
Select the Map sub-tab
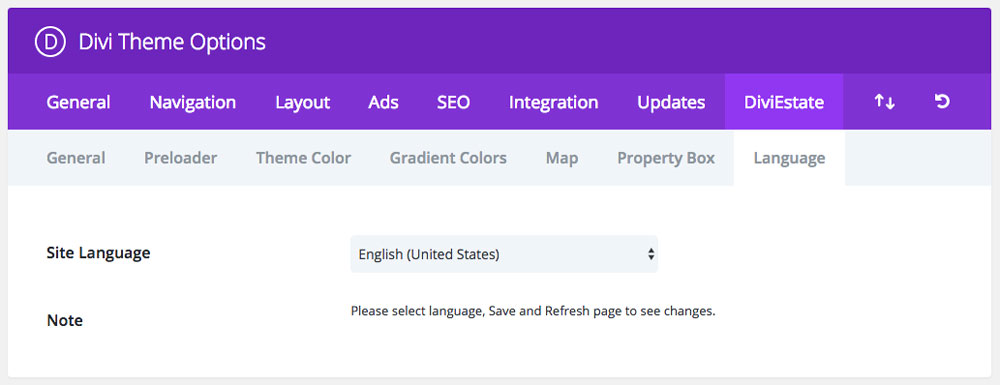click(x=562, y=158)
